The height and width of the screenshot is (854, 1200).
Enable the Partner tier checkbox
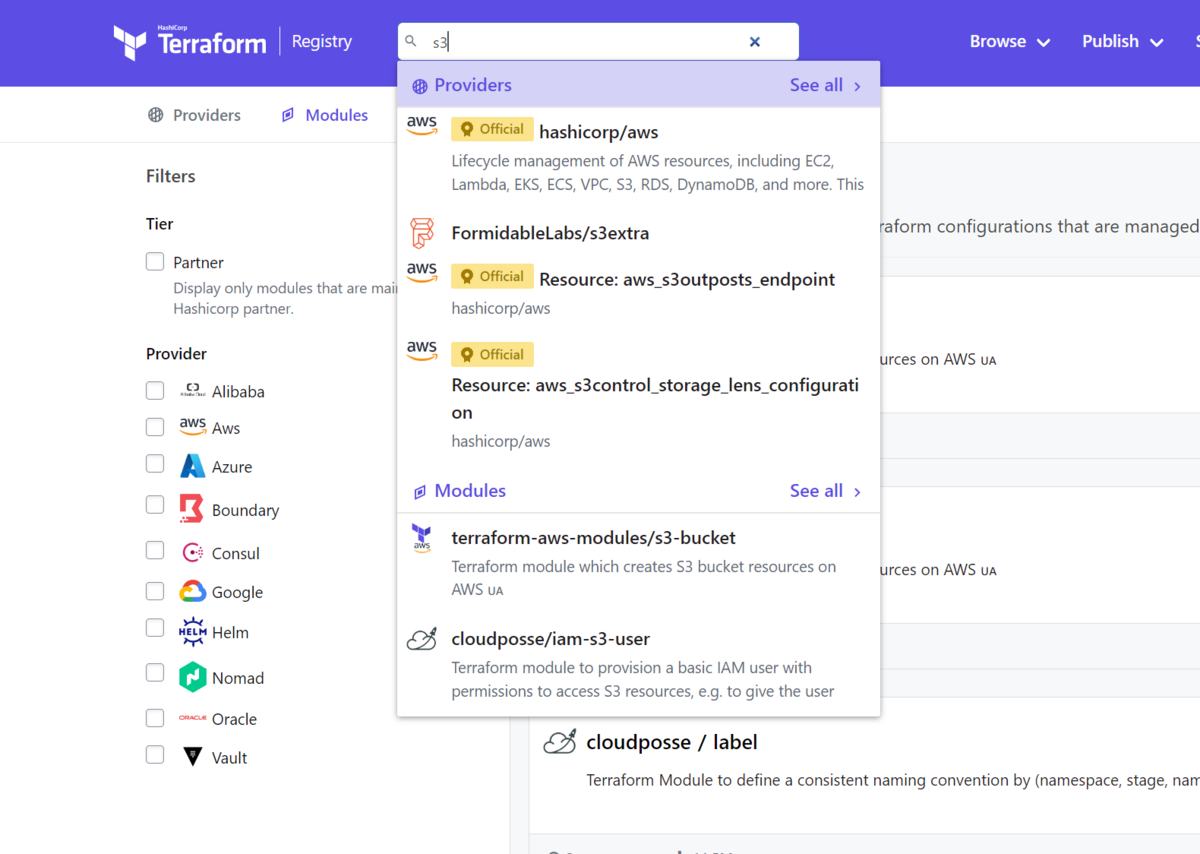tap(155, 262)
